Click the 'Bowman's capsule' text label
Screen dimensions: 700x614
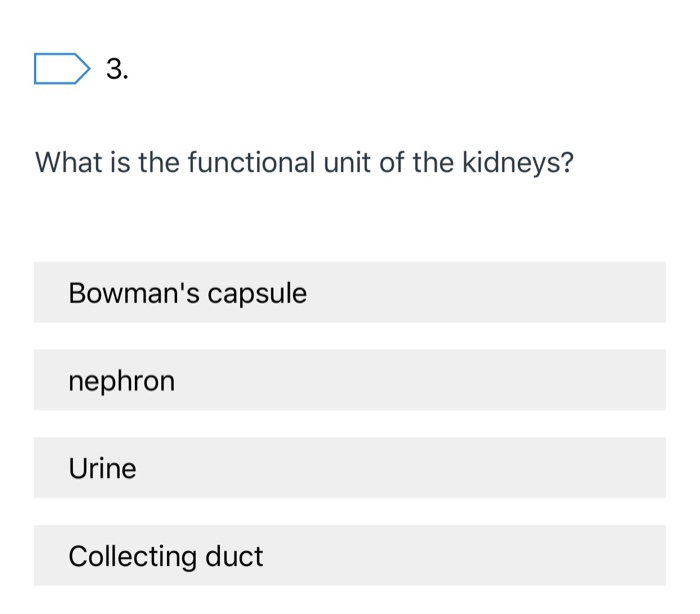(x=187, y=294)
